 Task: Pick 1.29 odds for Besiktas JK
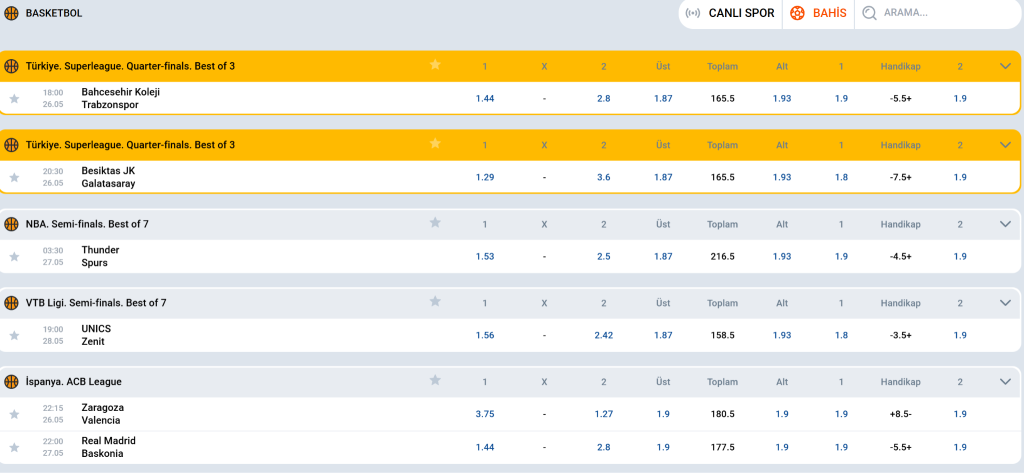pos(485,178)
